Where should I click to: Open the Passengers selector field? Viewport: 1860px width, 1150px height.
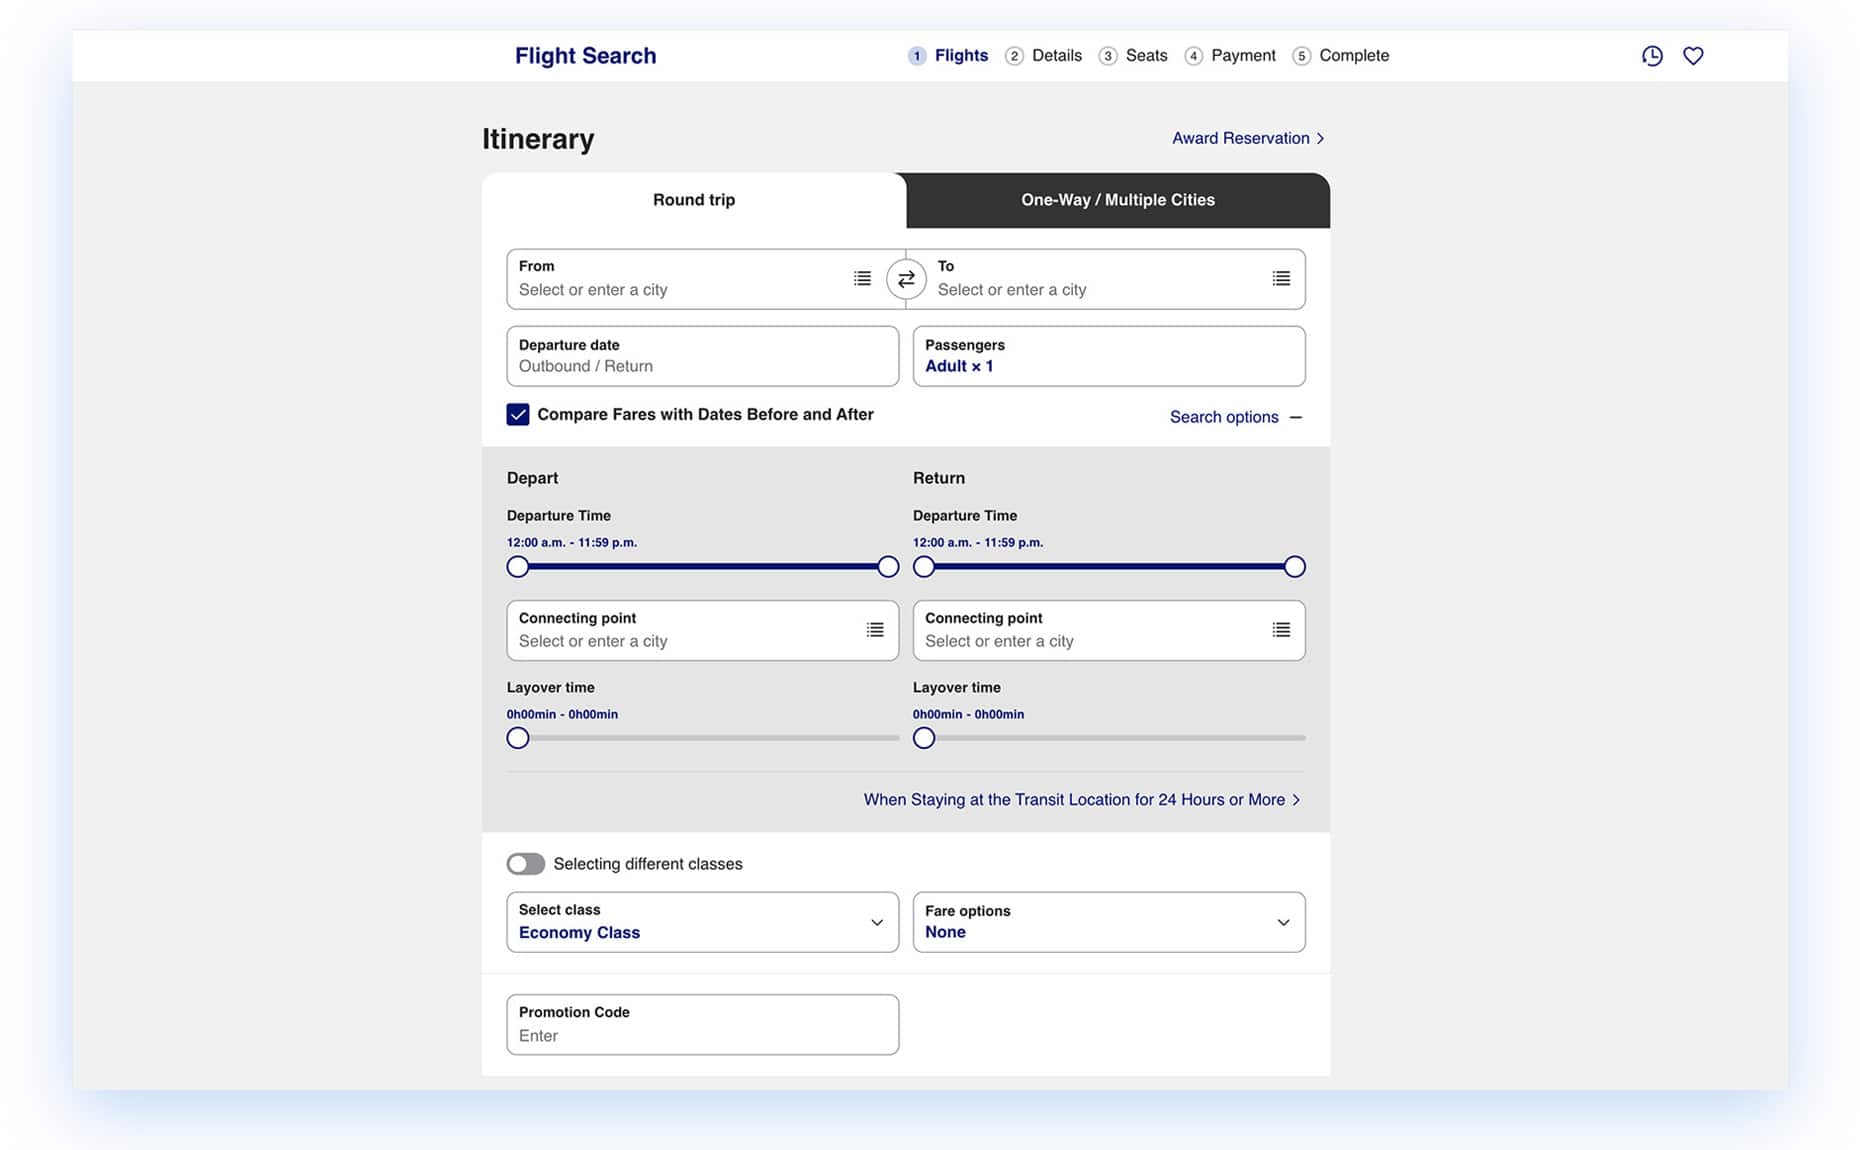tap(1108, 356)
